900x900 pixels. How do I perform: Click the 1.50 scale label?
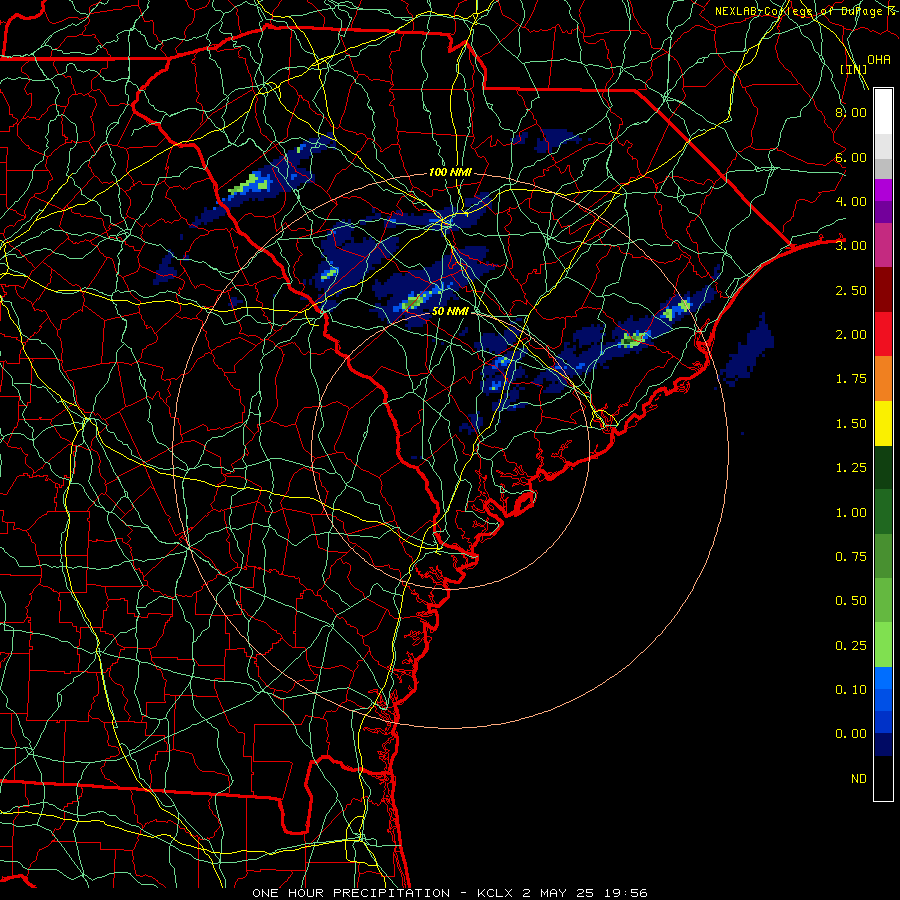click(851, 424)
